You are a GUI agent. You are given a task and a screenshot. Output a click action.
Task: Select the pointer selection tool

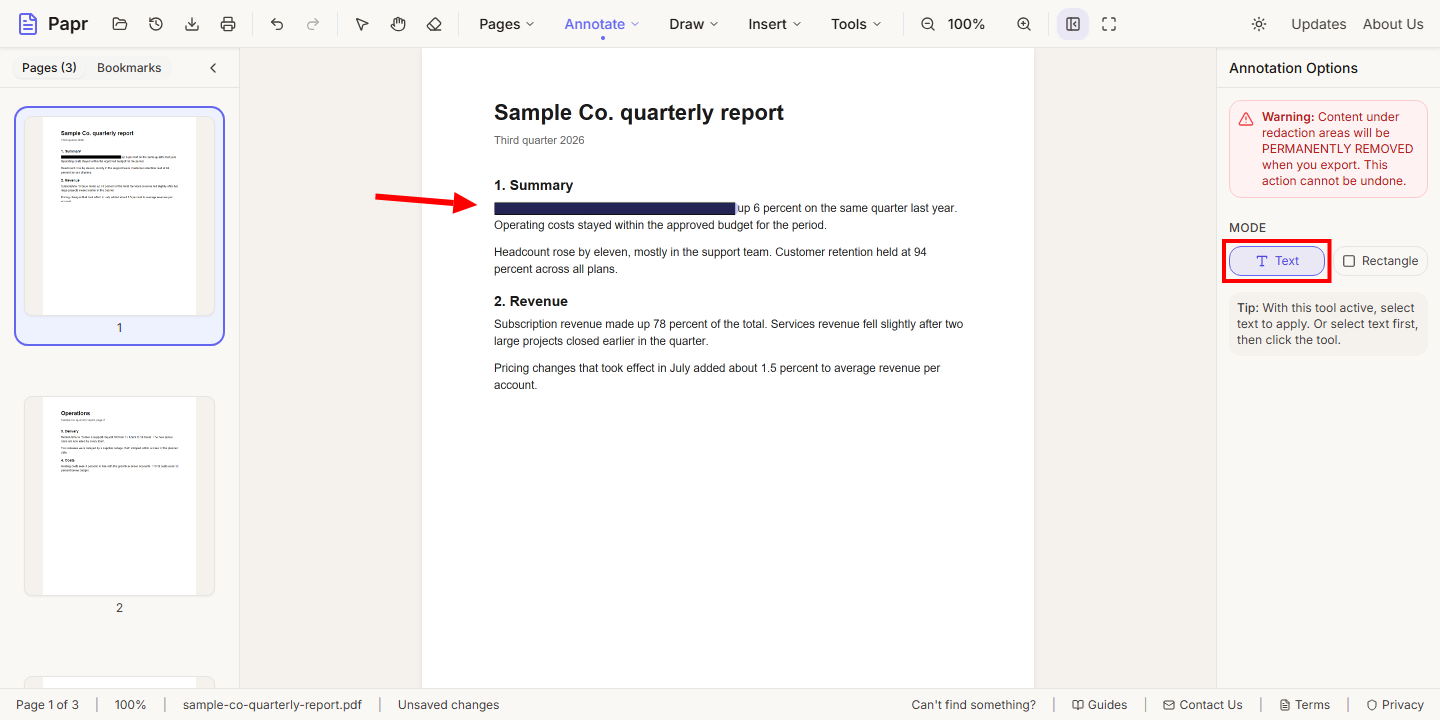click(x=362, y=24)
